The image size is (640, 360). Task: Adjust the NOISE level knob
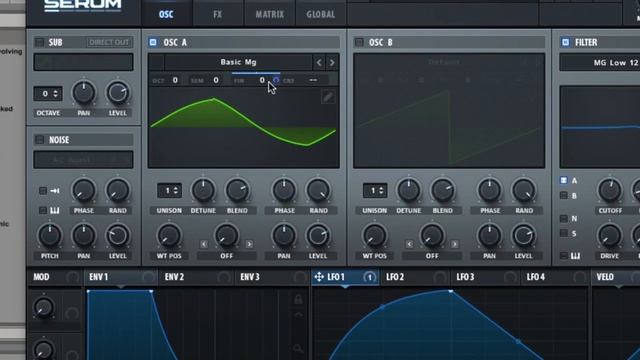coord(118,236)
